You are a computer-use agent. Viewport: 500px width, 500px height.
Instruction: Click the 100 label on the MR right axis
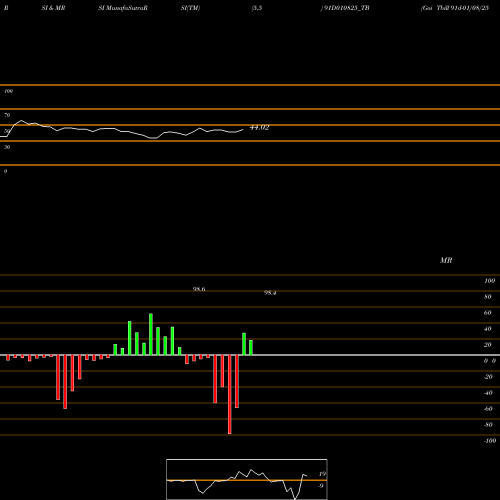489,281
